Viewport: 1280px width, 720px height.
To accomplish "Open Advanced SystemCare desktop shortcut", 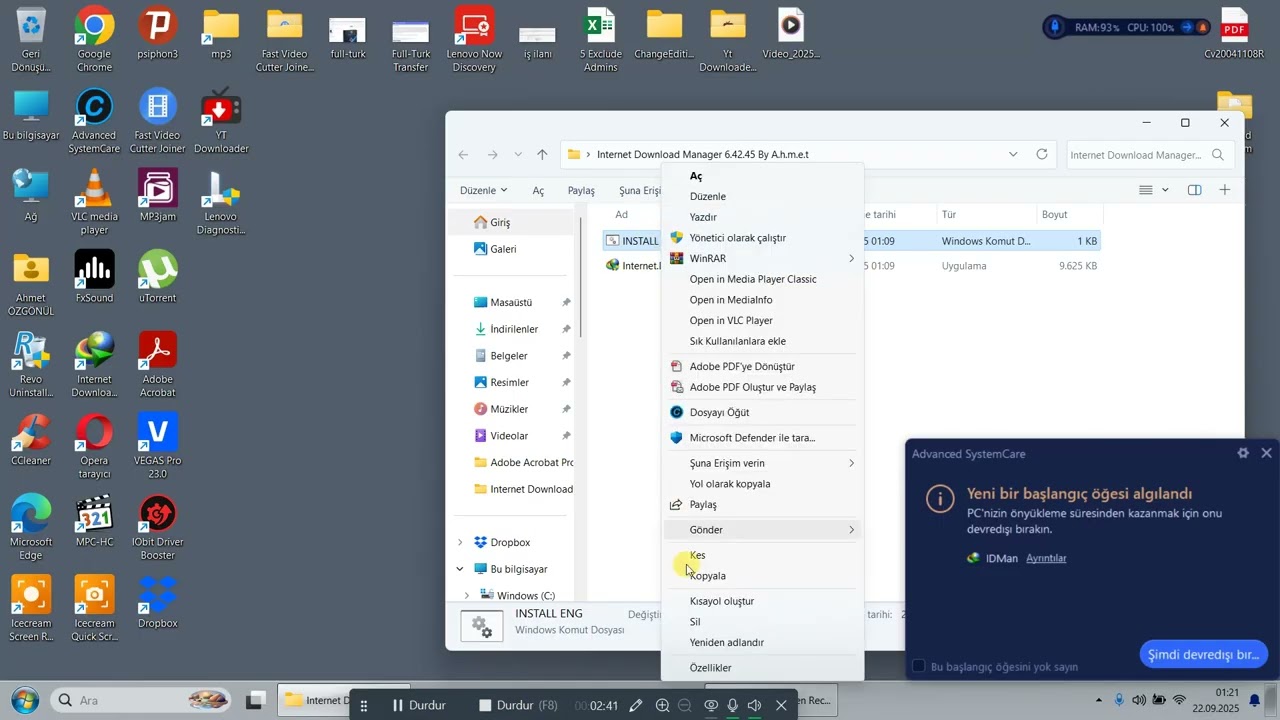I will pyautogui.click(x=94, y=121).
